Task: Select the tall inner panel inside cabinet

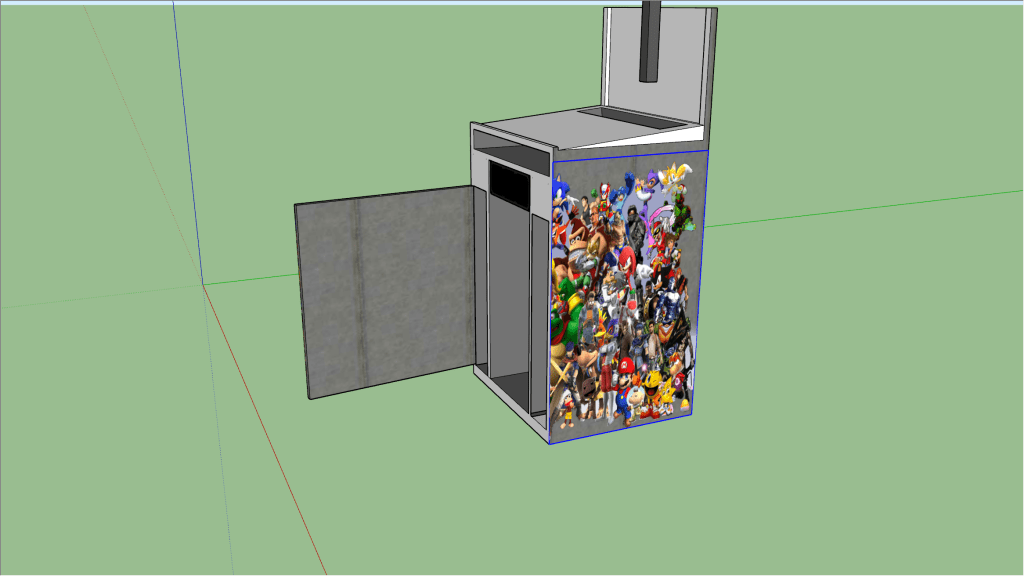Action: pyautogui.click(x=508, y=290)
